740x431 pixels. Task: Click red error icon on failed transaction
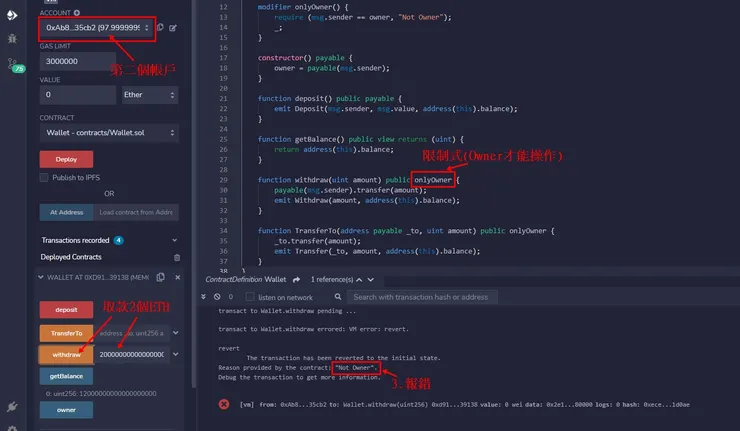224,404
